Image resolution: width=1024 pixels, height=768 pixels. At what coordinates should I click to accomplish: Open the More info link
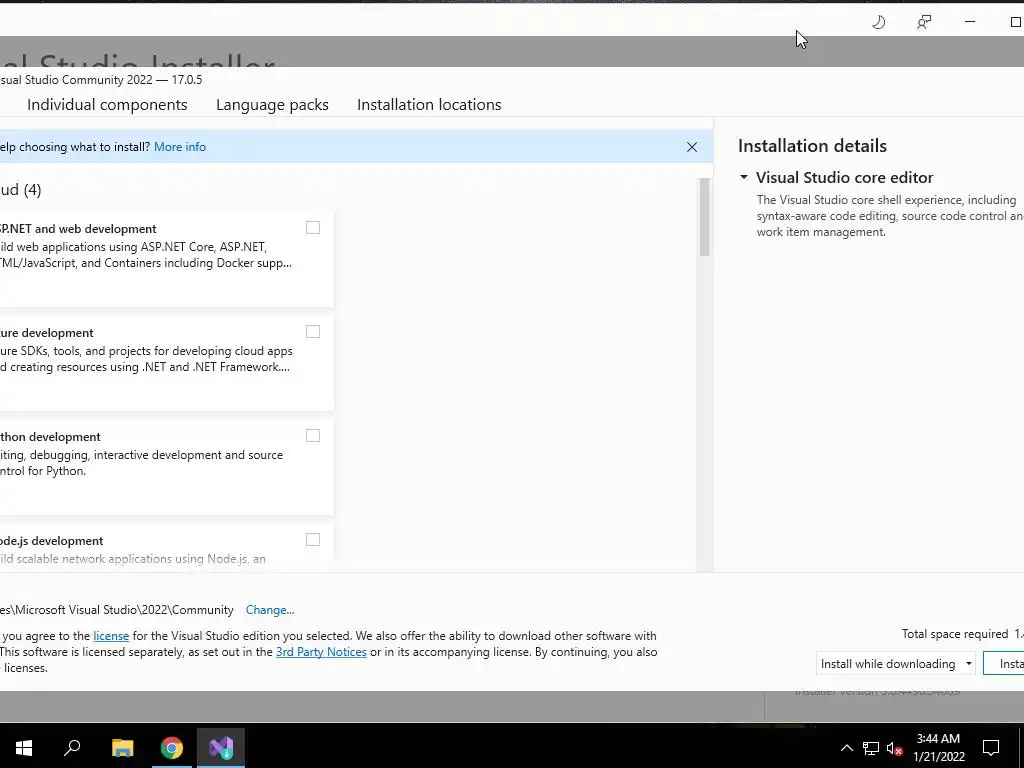[180, 147]
